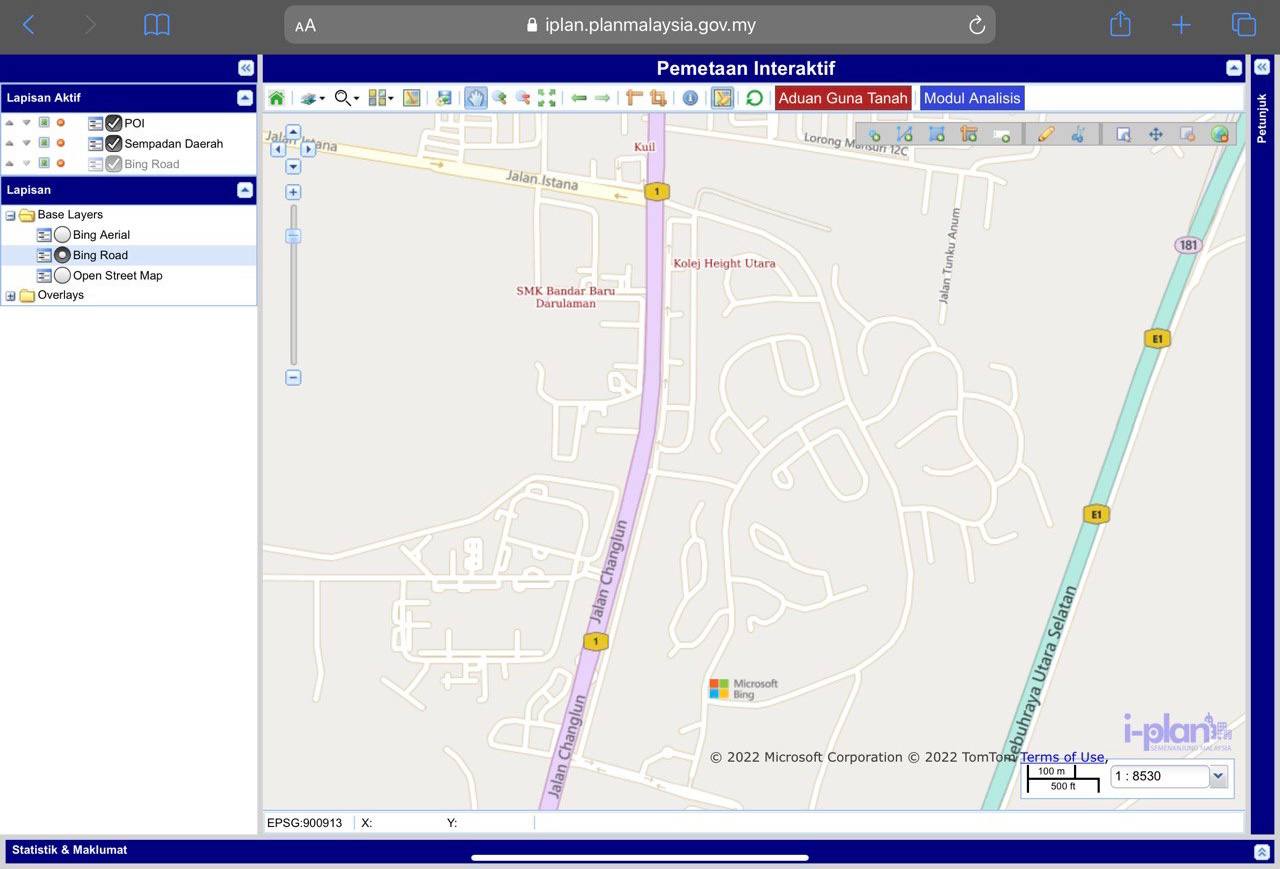Select the pencil edit tool
The width and height of the screenshot is (1280, 869).
tap(1046, 134)
